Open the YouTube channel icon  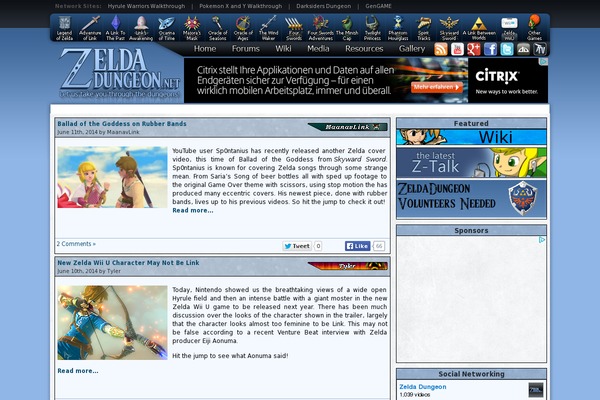click(x=457, y=49)
